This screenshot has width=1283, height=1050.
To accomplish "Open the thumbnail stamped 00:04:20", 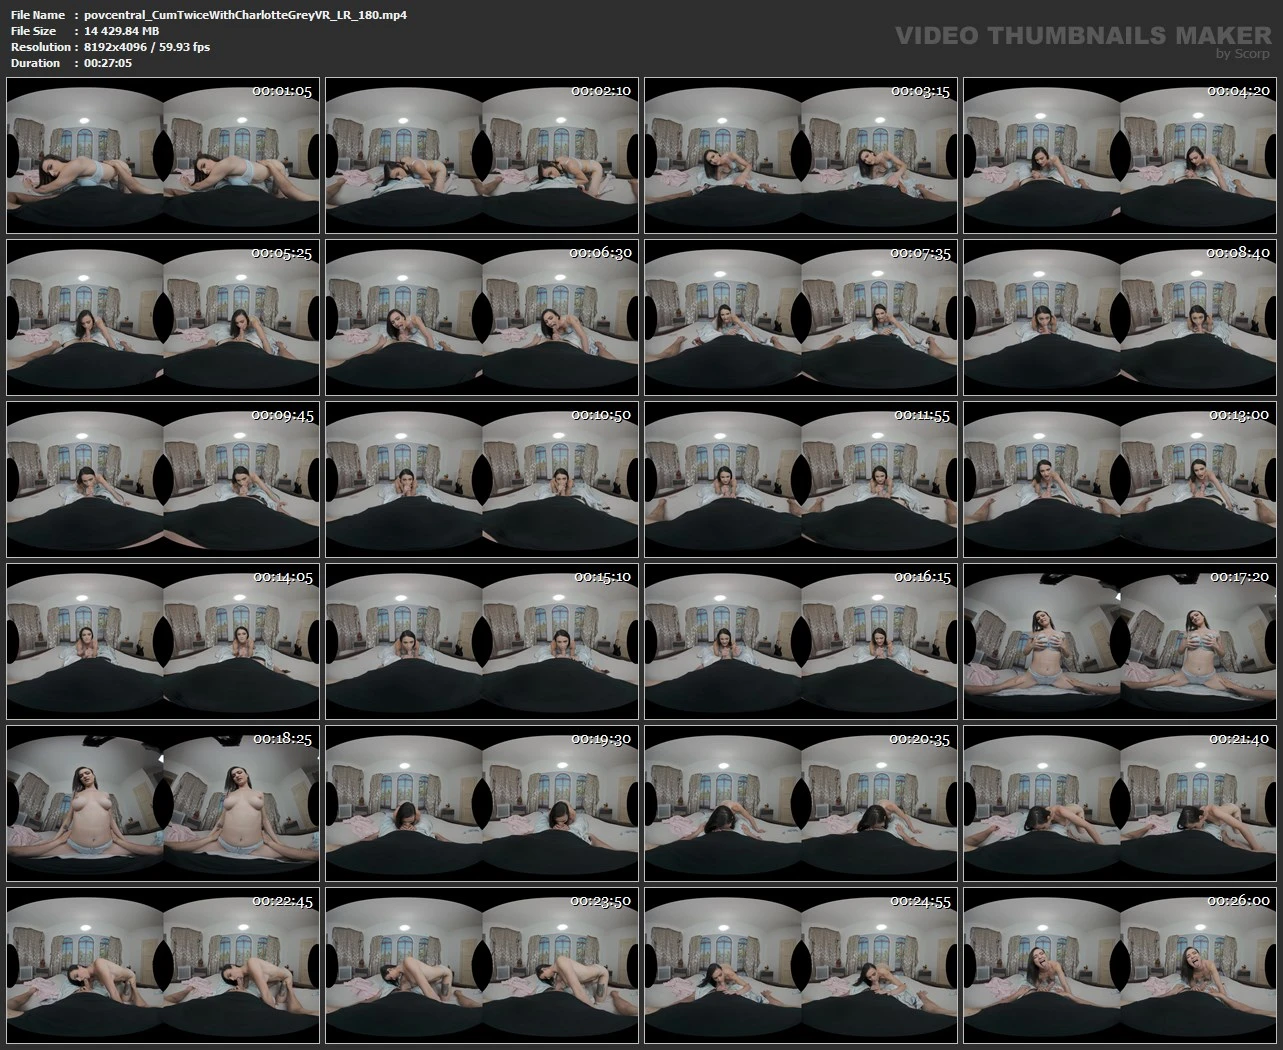I will (1120, 155).
